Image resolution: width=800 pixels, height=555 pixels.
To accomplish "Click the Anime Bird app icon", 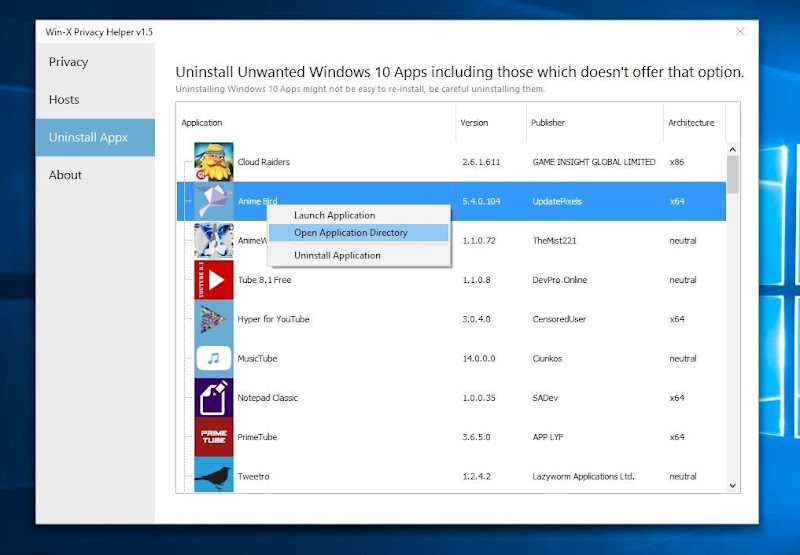I will 214,201.
